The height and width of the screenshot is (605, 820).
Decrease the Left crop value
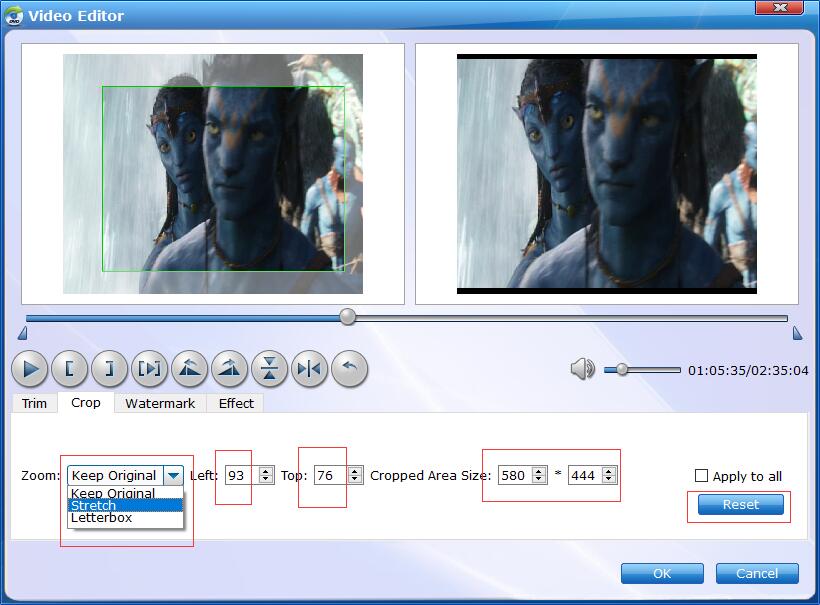pos(266,480)
